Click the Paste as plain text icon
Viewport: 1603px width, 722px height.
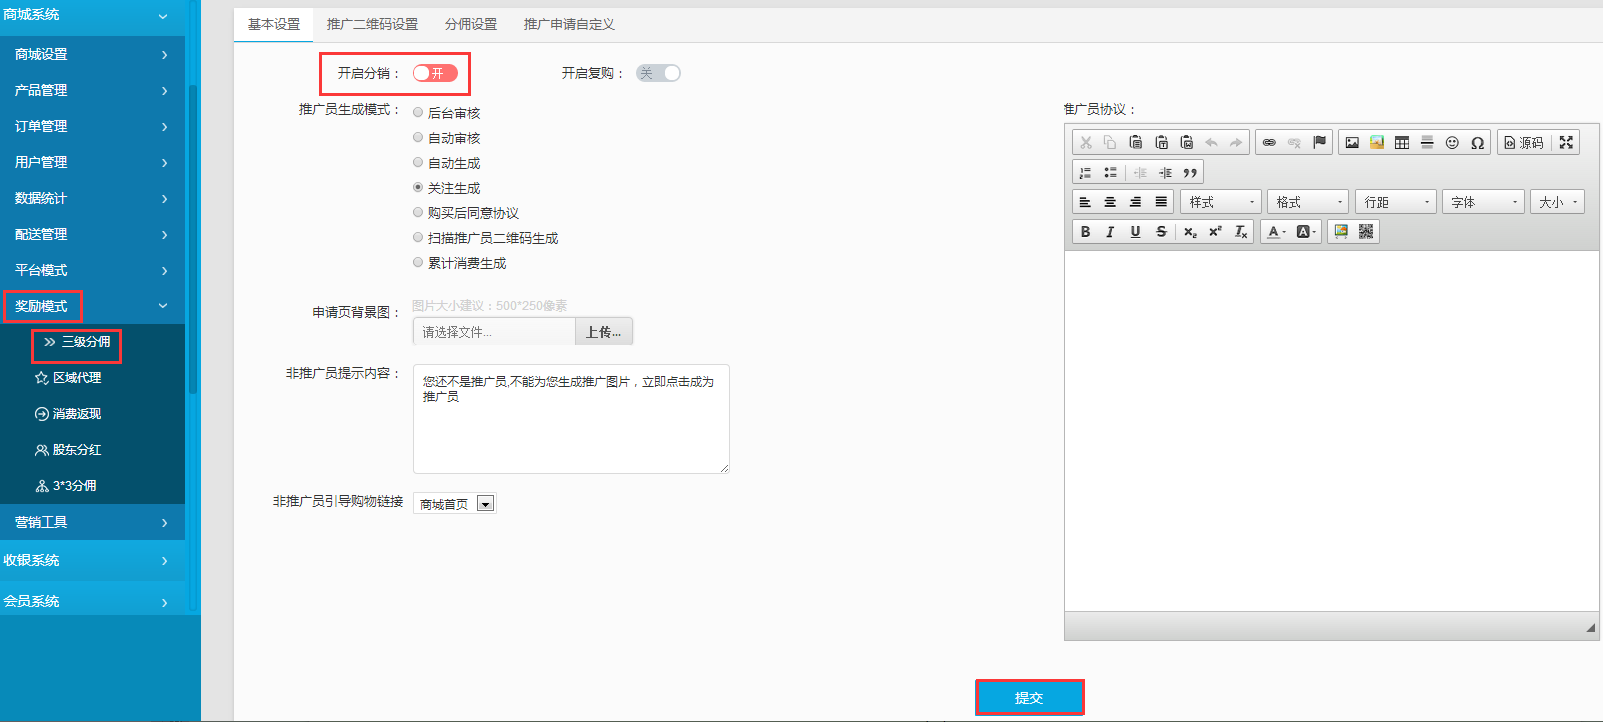click(1161, 143)
